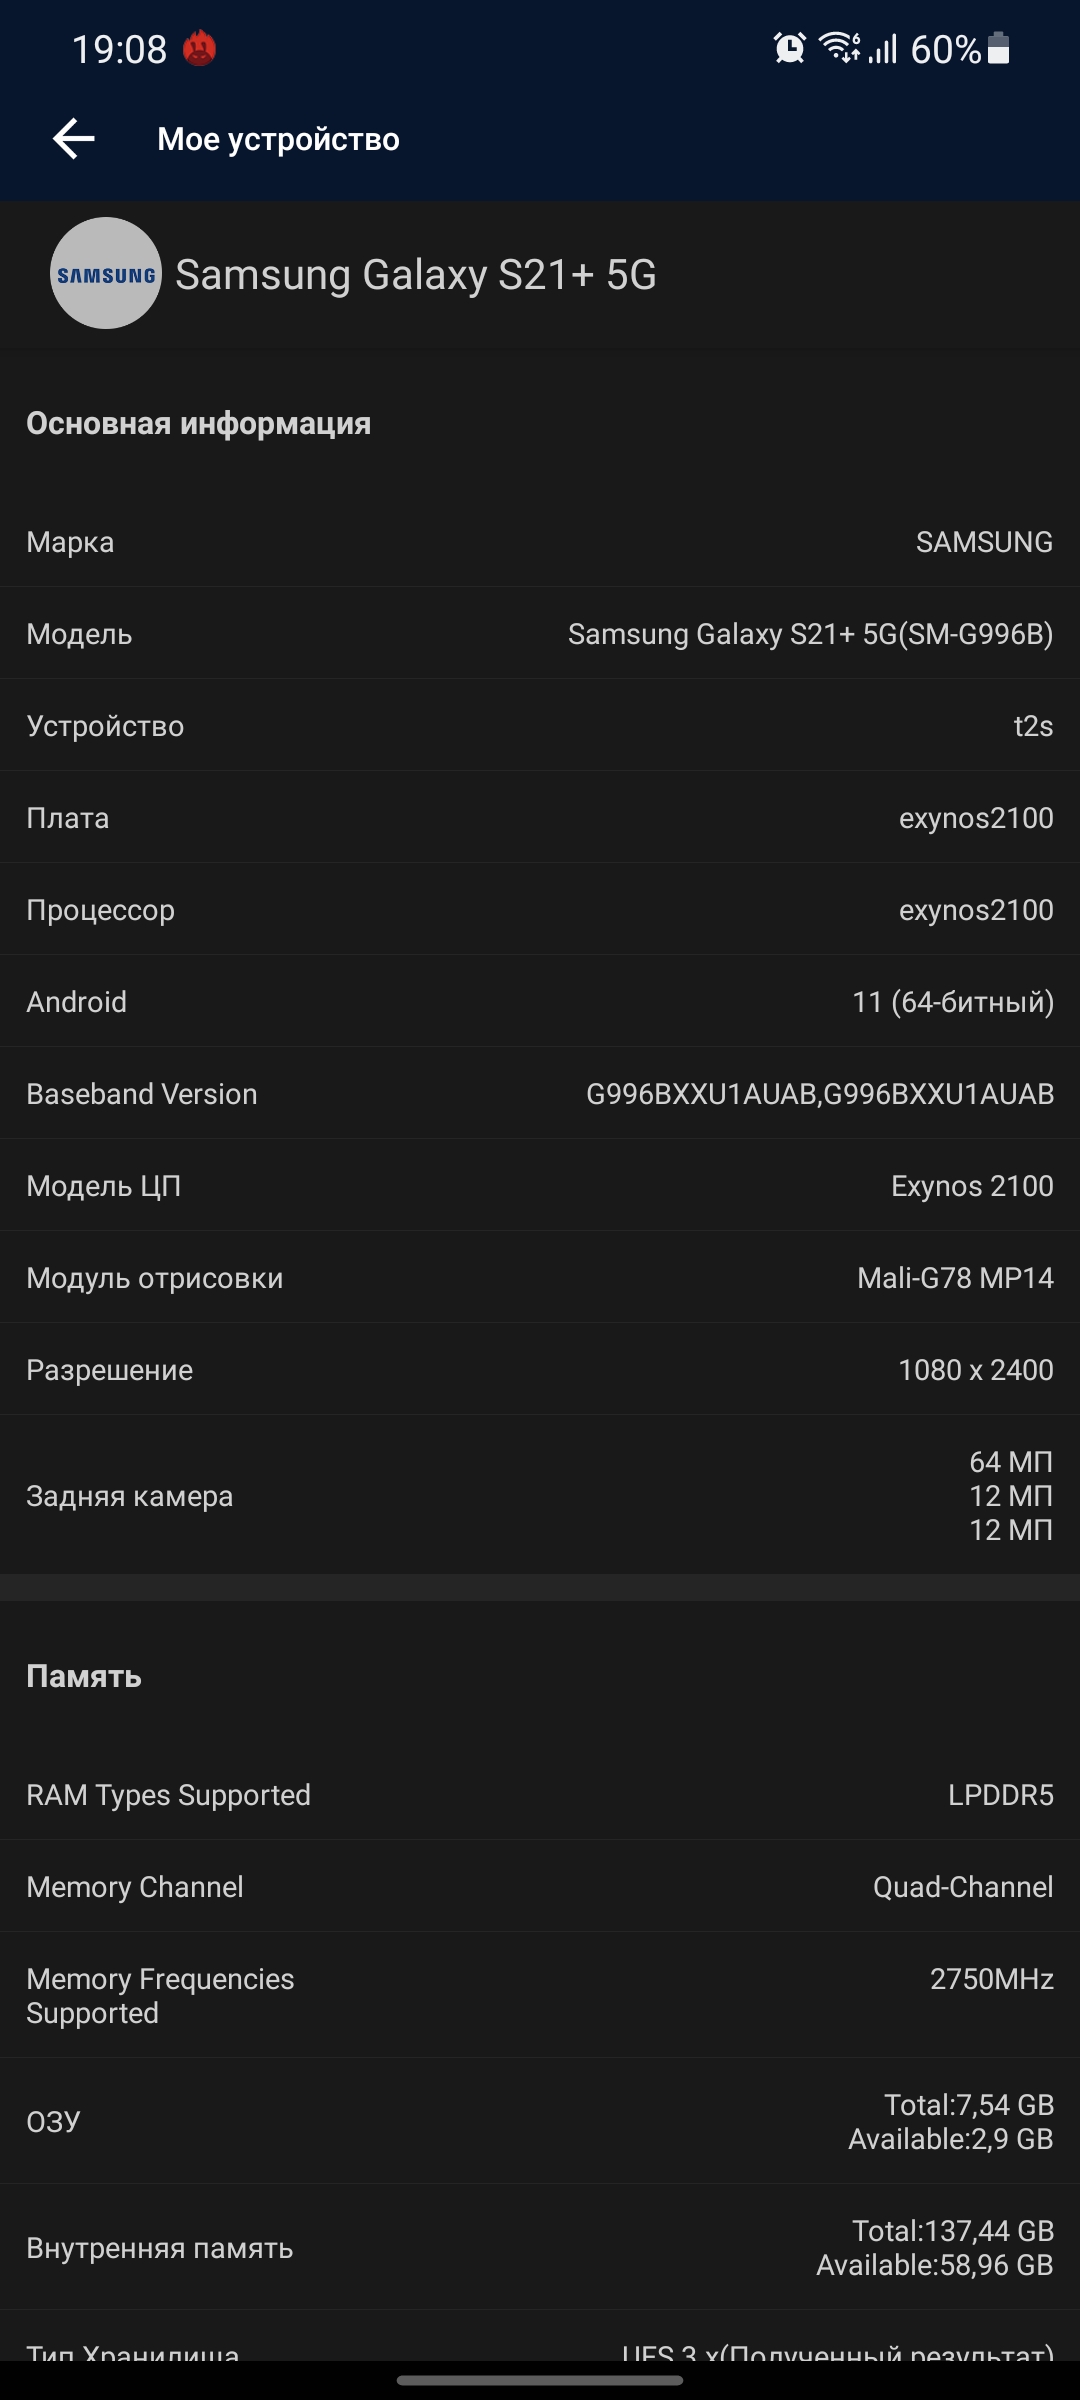Tap the 19:08 clock

click(x=119, y=49)
